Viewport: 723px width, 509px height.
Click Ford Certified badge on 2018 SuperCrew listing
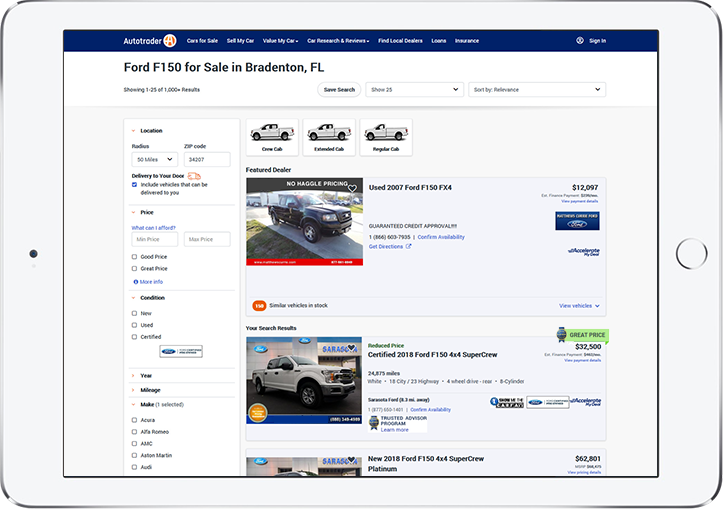coord(548,402)
